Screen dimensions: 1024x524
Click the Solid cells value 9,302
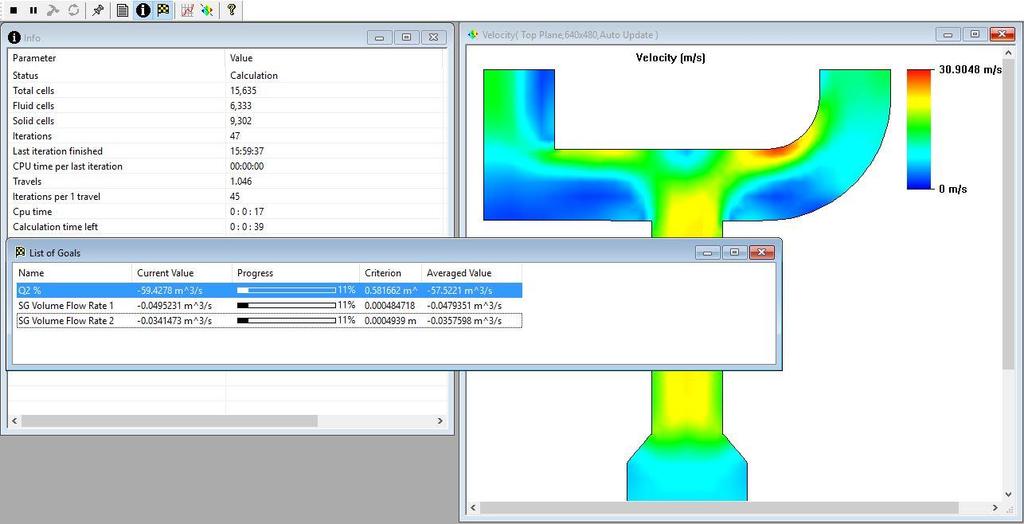tap(241, 121)
